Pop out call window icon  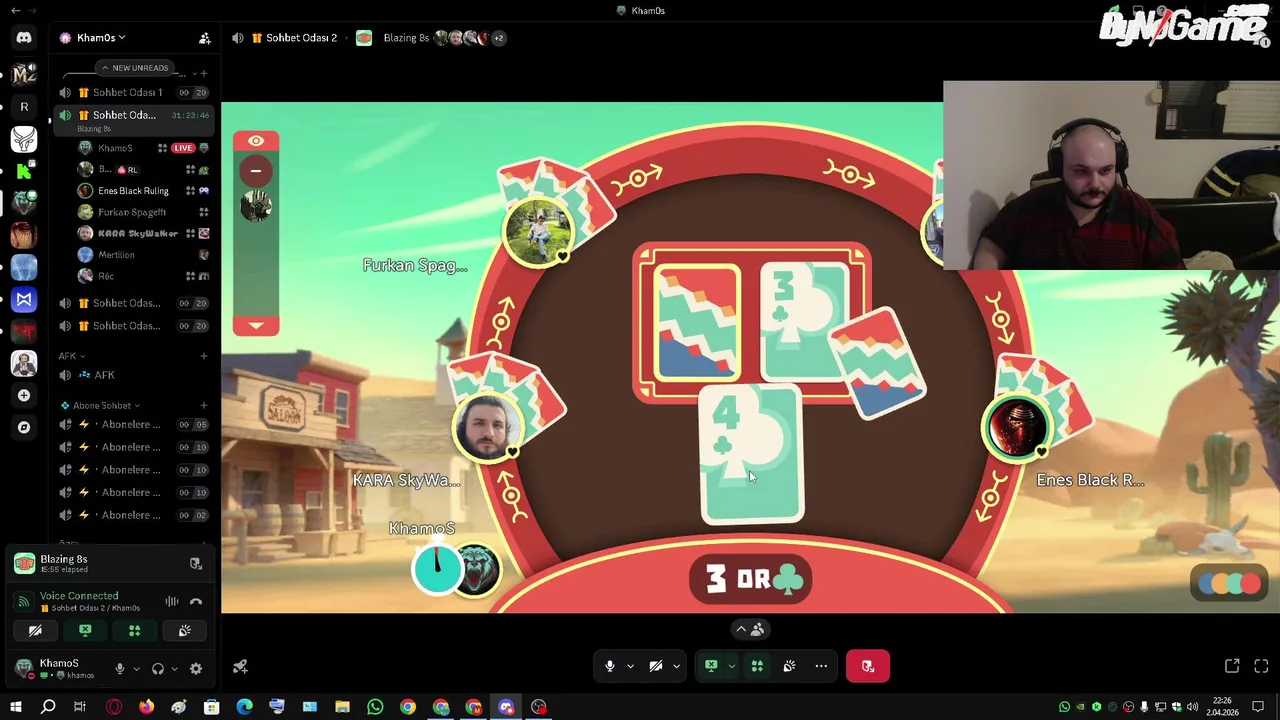[1232, 666]
